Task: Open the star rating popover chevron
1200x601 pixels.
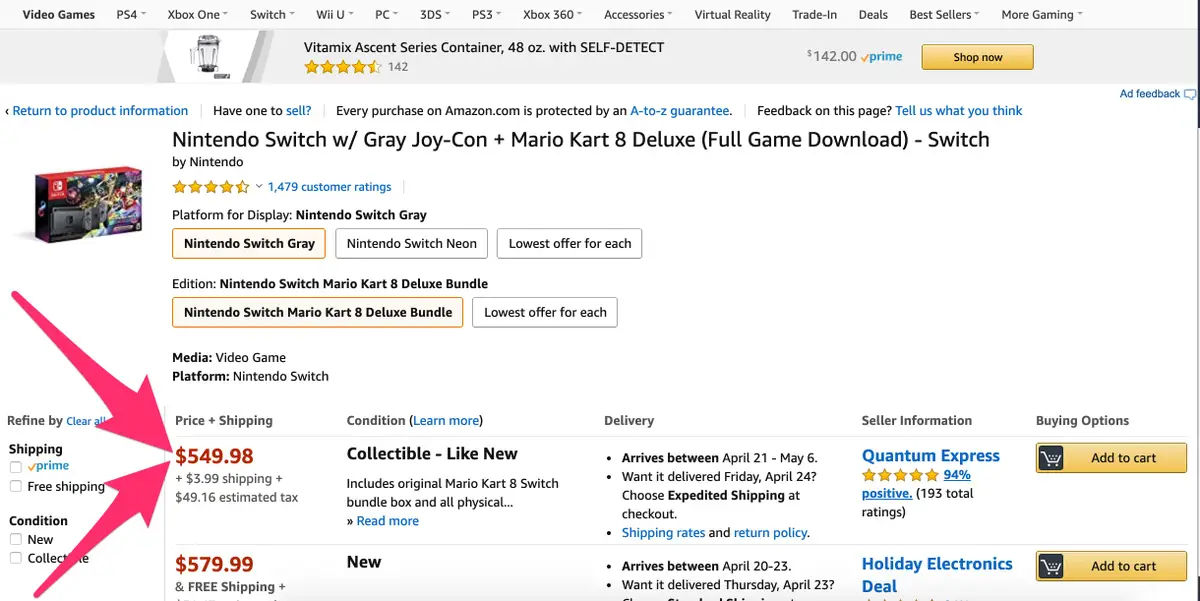Action: tap(259, 186)
